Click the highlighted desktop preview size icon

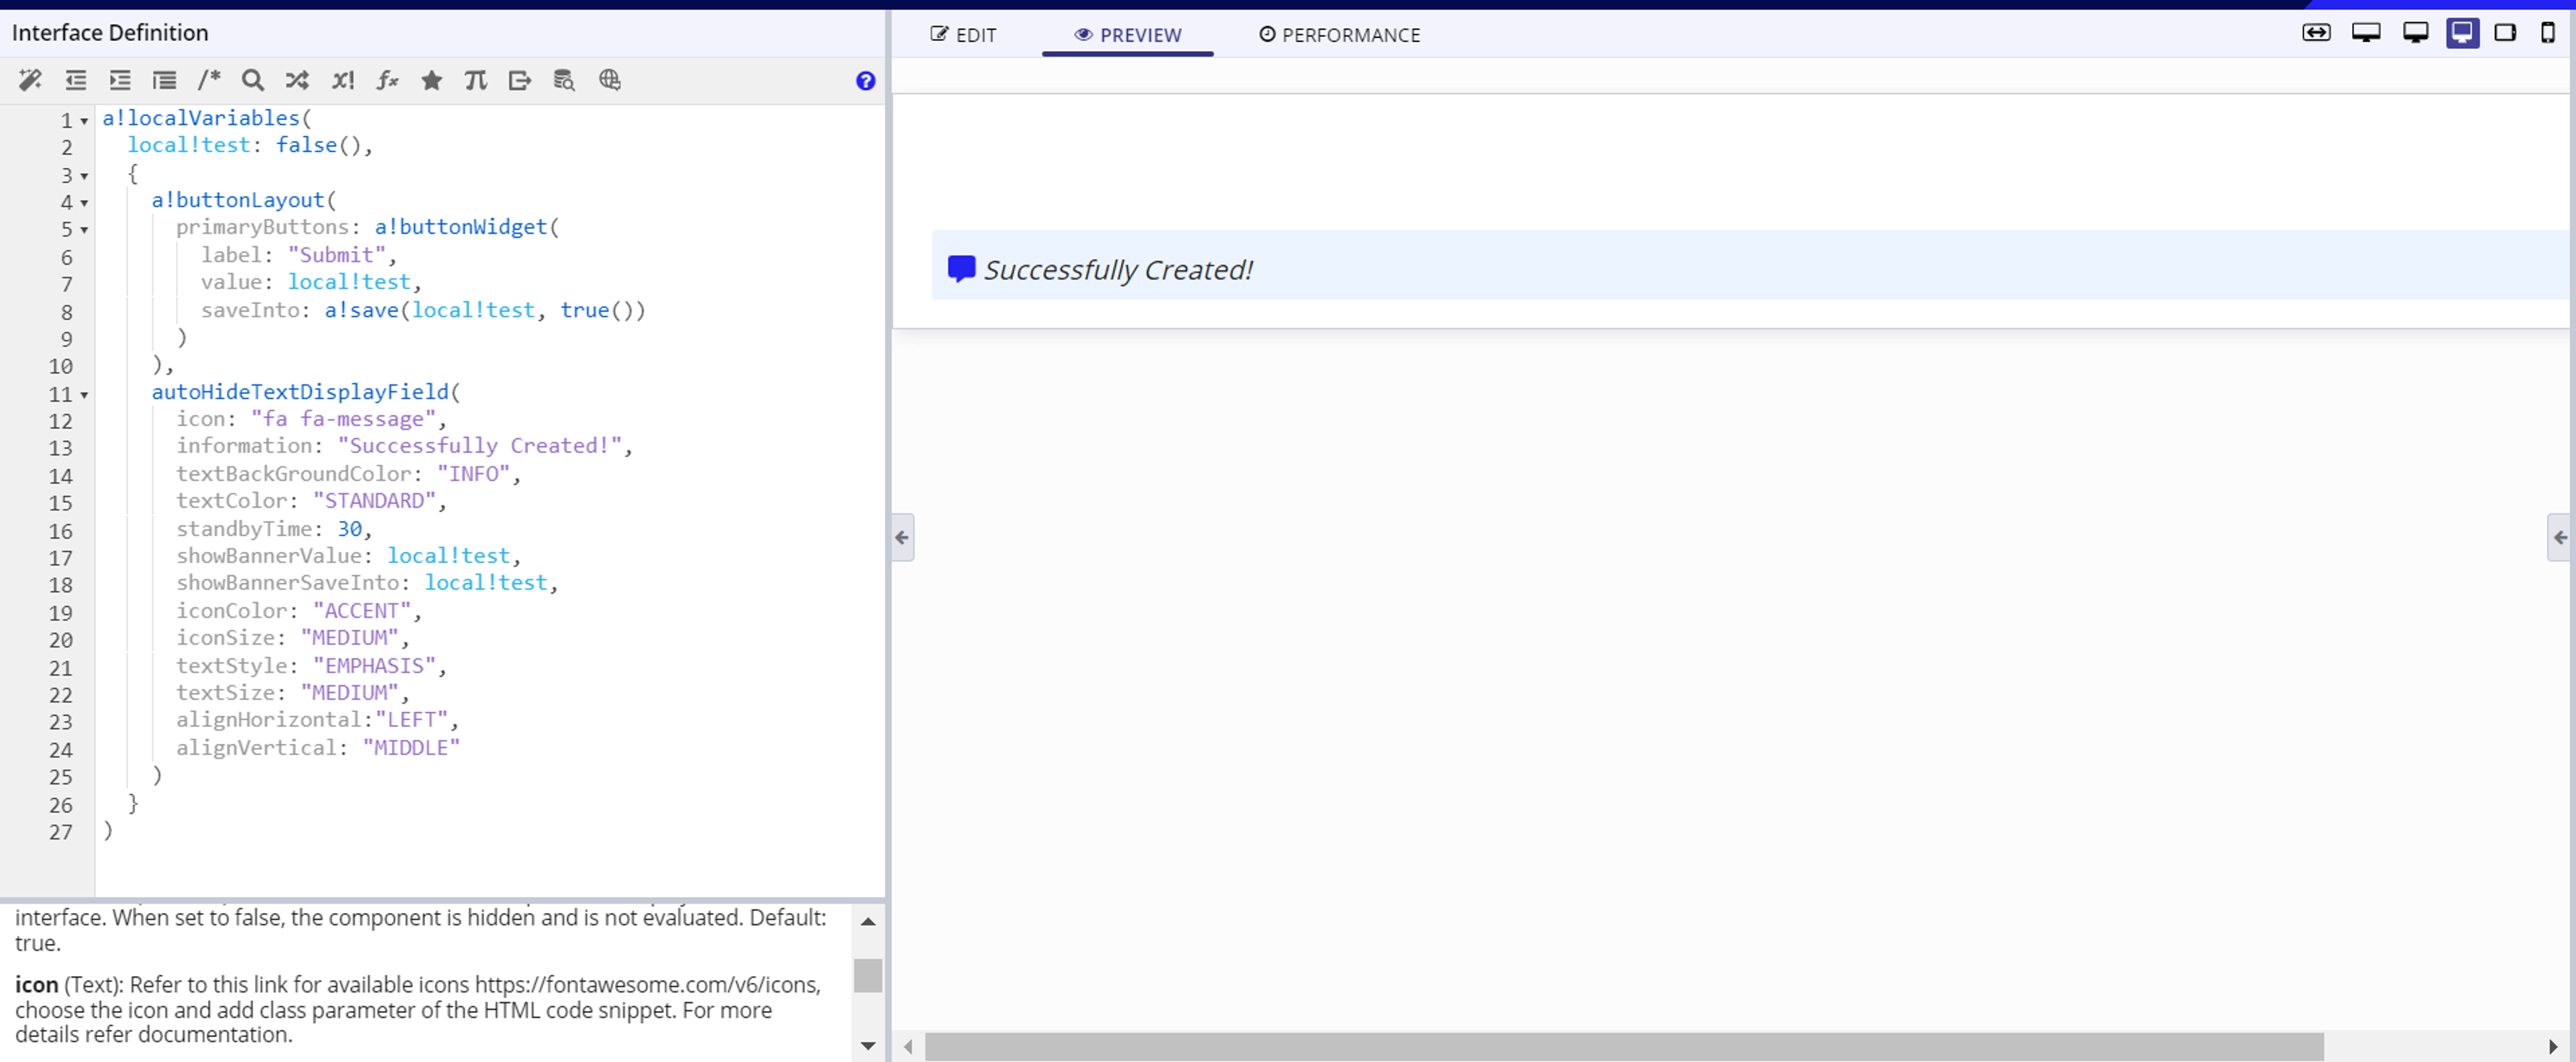tap(2462, 33)
